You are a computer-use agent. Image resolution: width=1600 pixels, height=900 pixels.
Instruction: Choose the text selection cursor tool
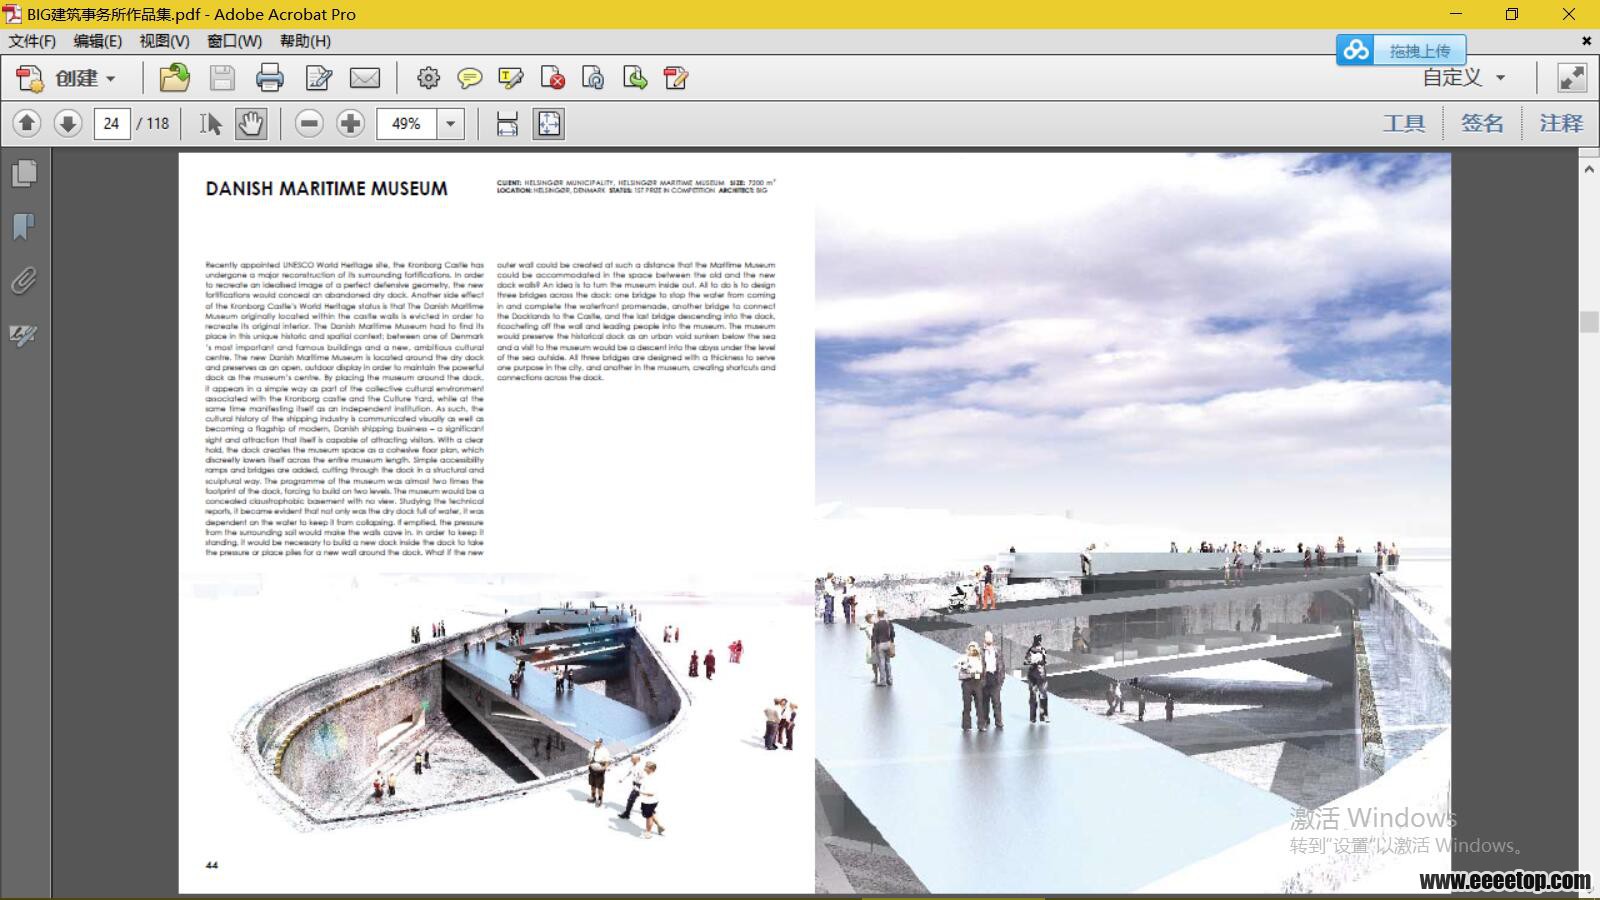pyautogui.click(x=210, y=123)
